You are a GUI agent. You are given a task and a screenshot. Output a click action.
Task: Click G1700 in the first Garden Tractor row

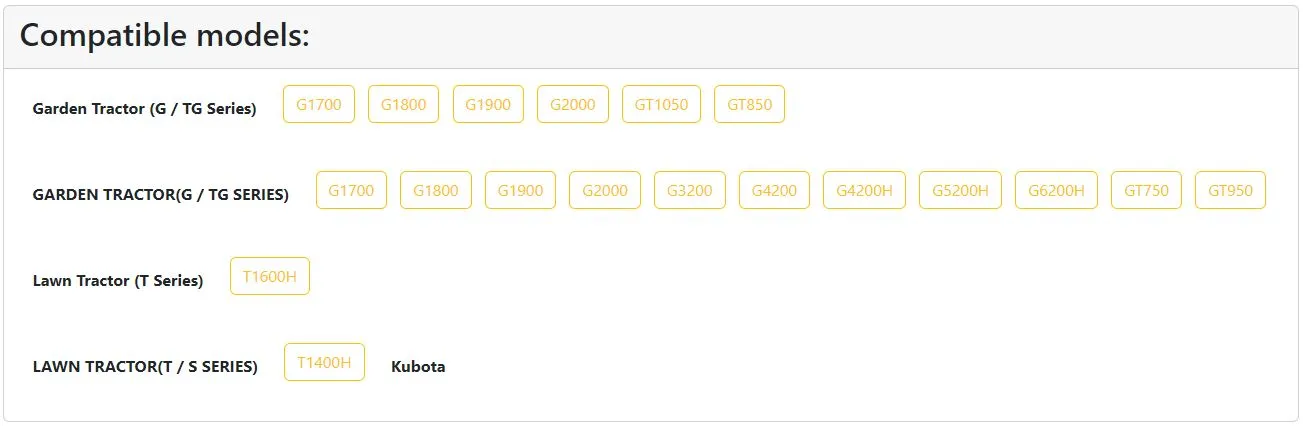coord(319,104)
